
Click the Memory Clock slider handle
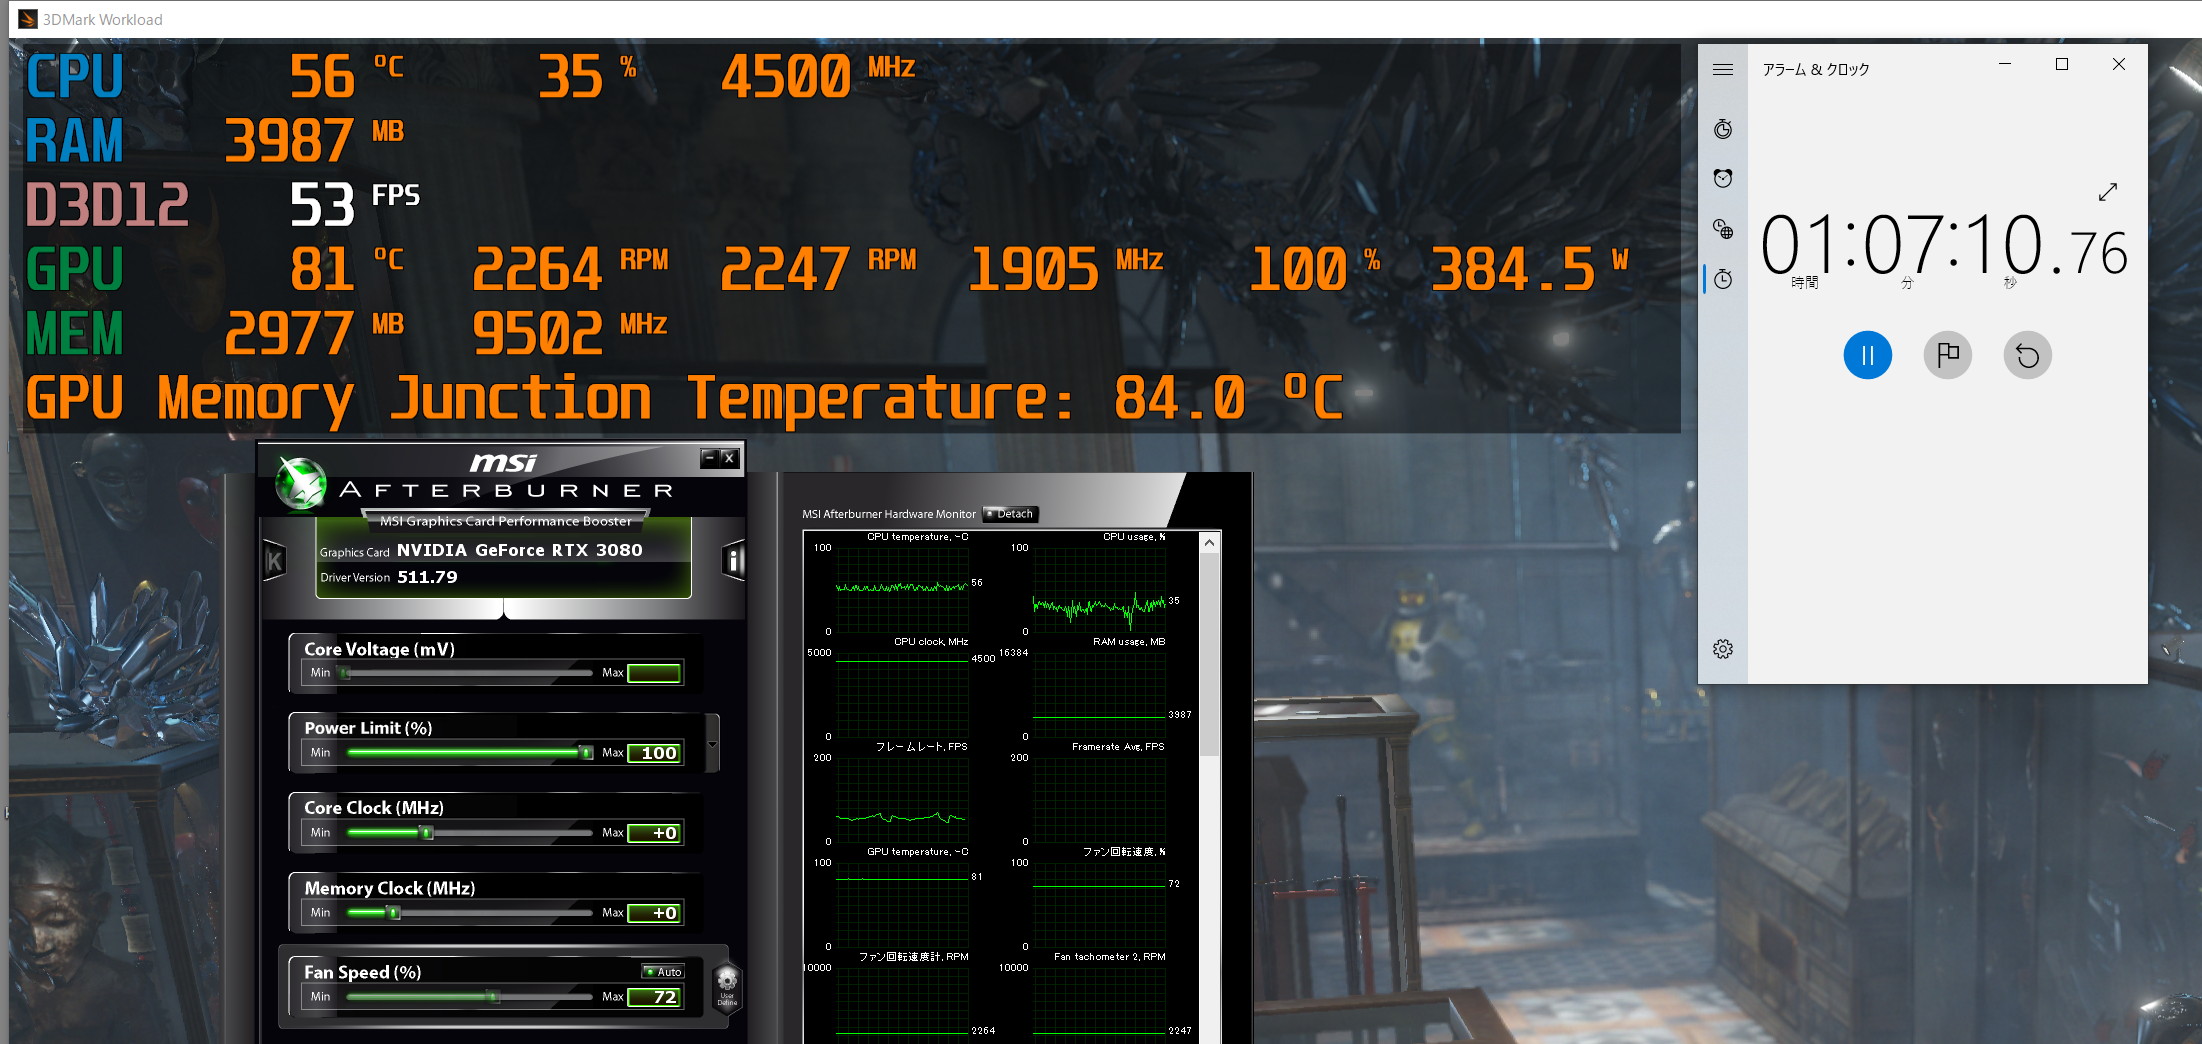pos(394,912)
